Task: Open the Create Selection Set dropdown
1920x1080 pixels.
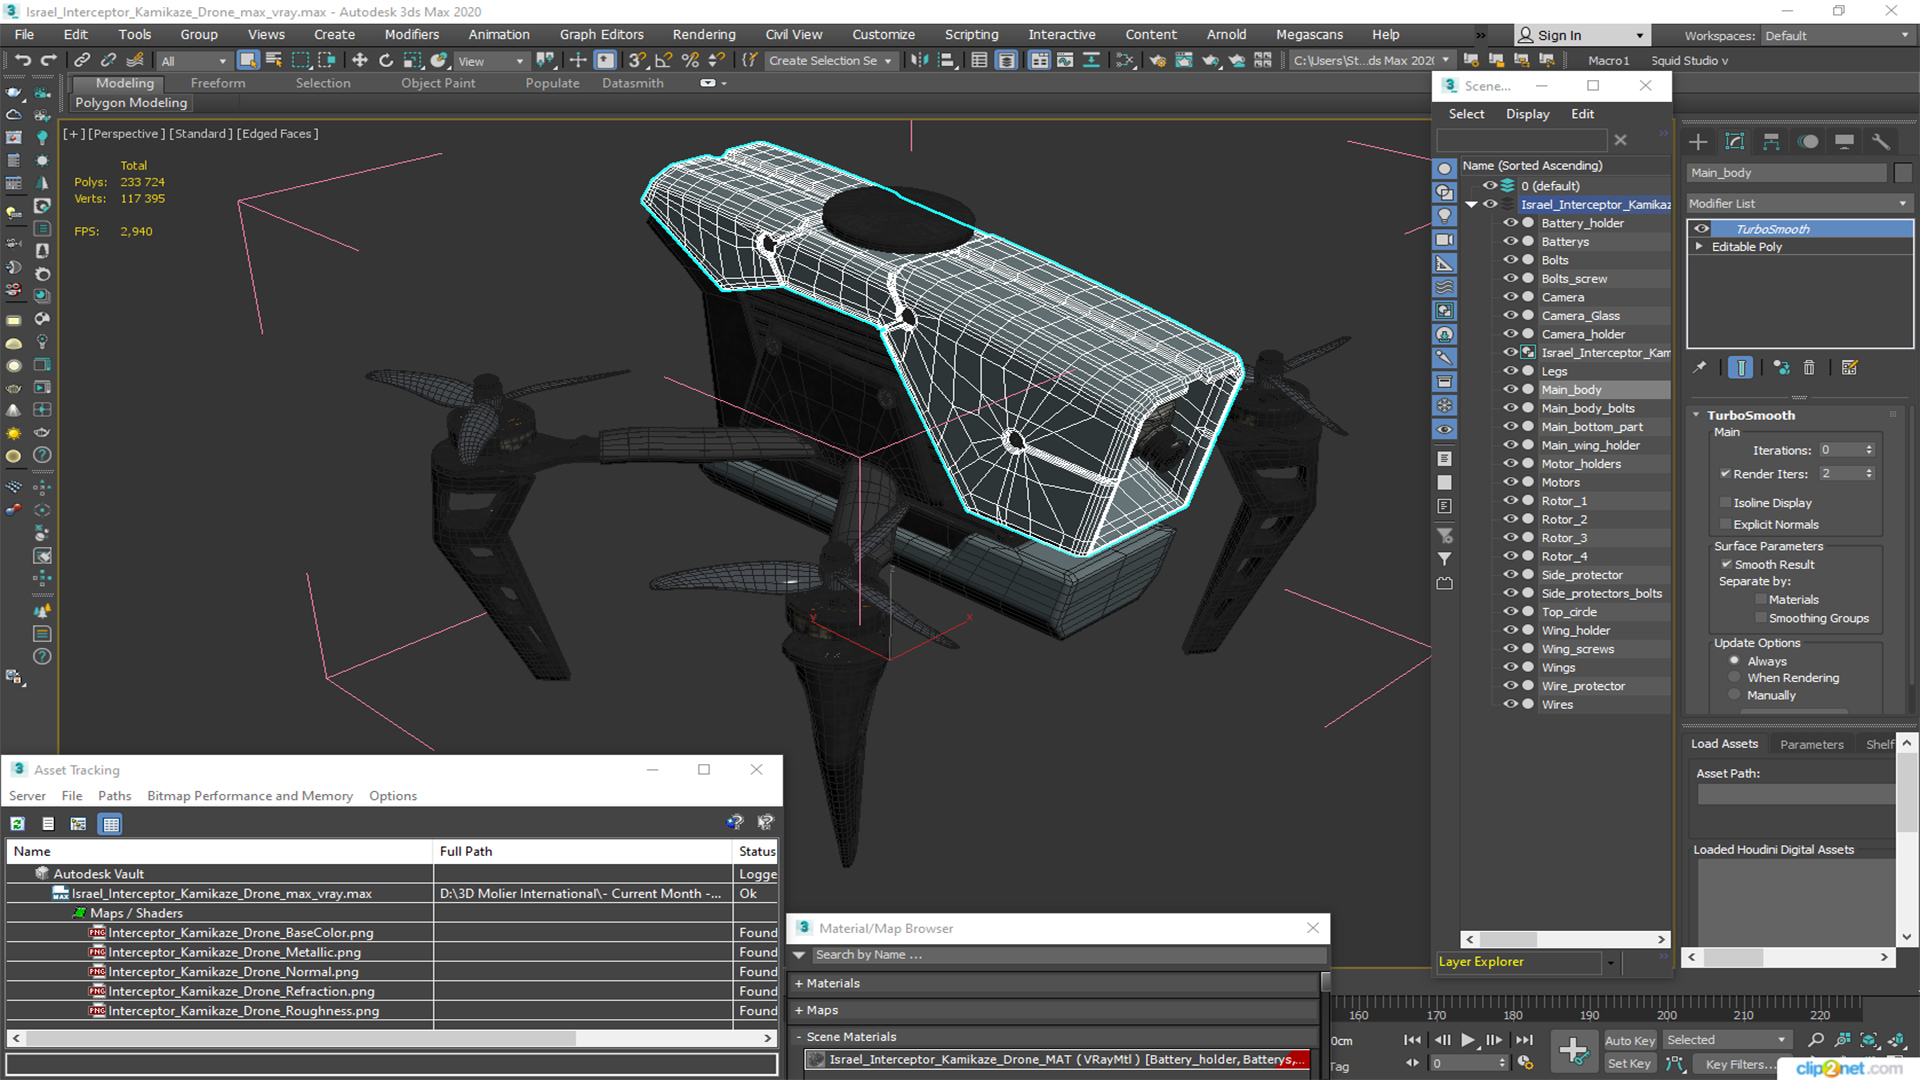Action: point(830,61)
